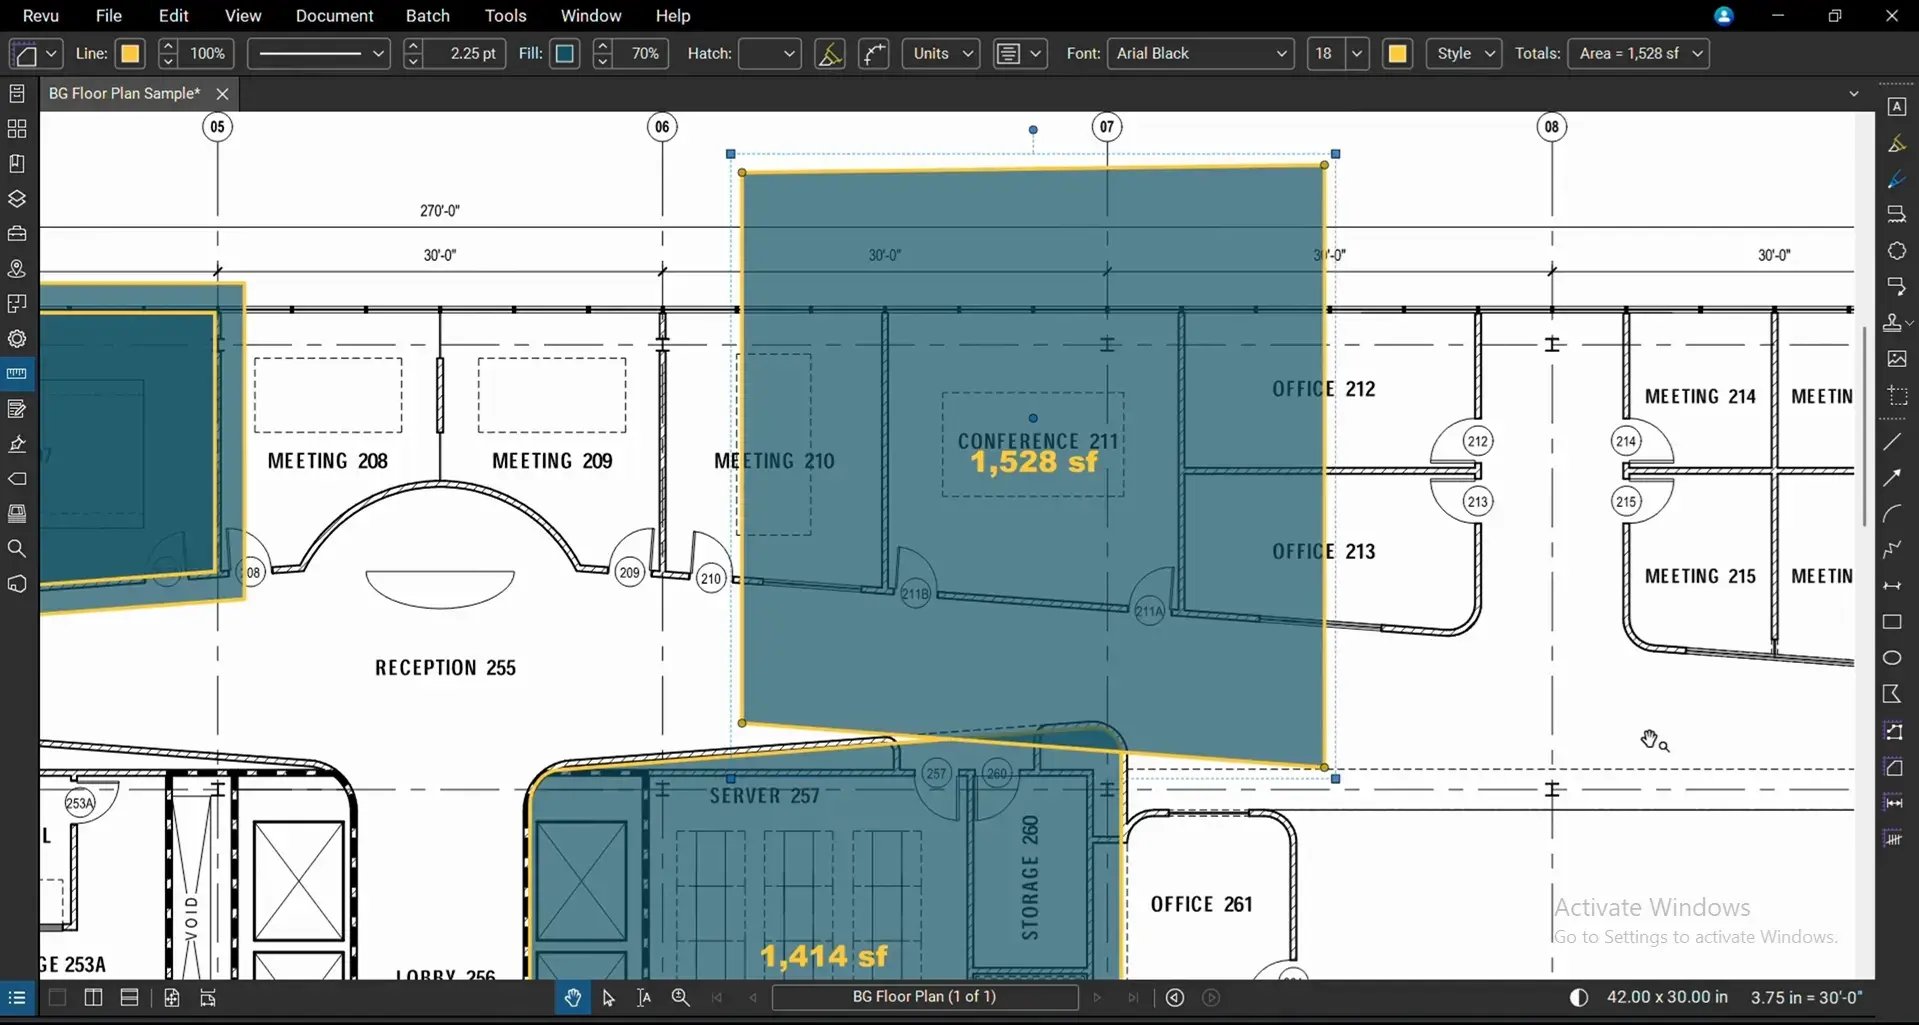
Task: Activate the Select Text tool
Action: tap(644, 998)
